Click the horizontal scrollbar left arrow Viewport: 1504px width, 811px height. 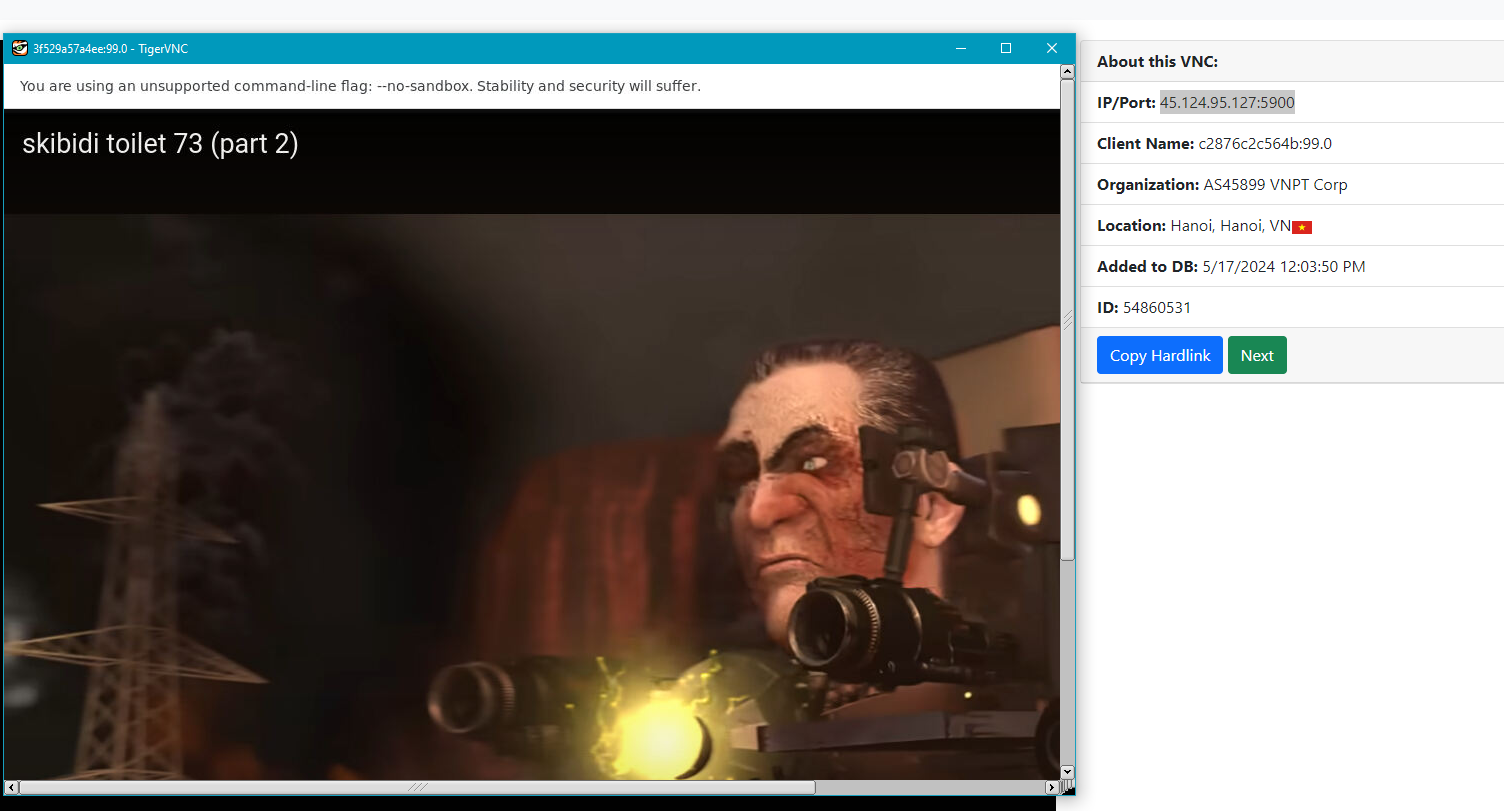click(11, 787)
